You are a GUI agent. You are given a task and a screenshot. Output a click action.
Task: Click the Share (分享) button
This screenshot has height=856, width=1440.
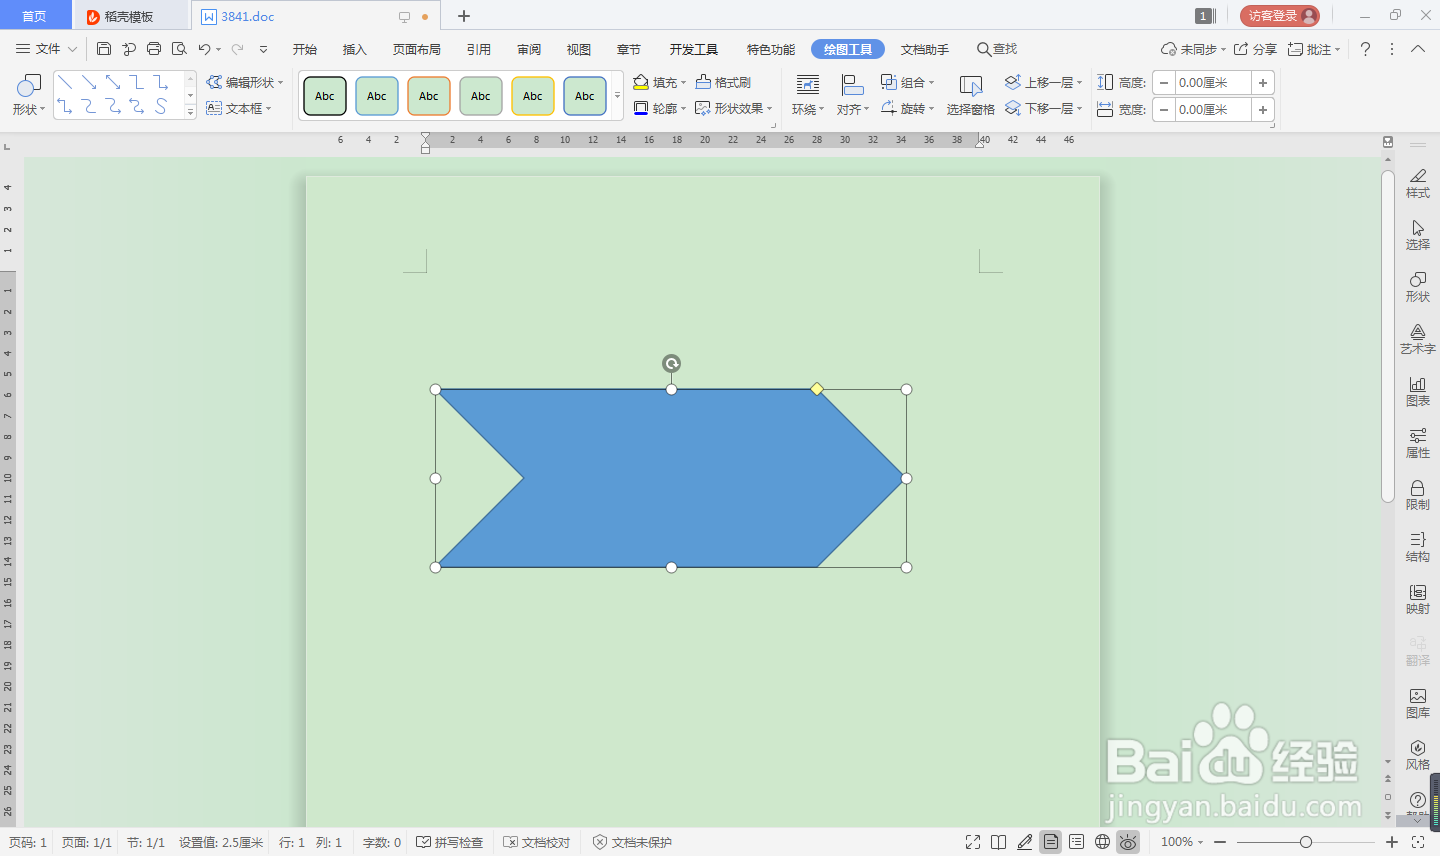1255,49
